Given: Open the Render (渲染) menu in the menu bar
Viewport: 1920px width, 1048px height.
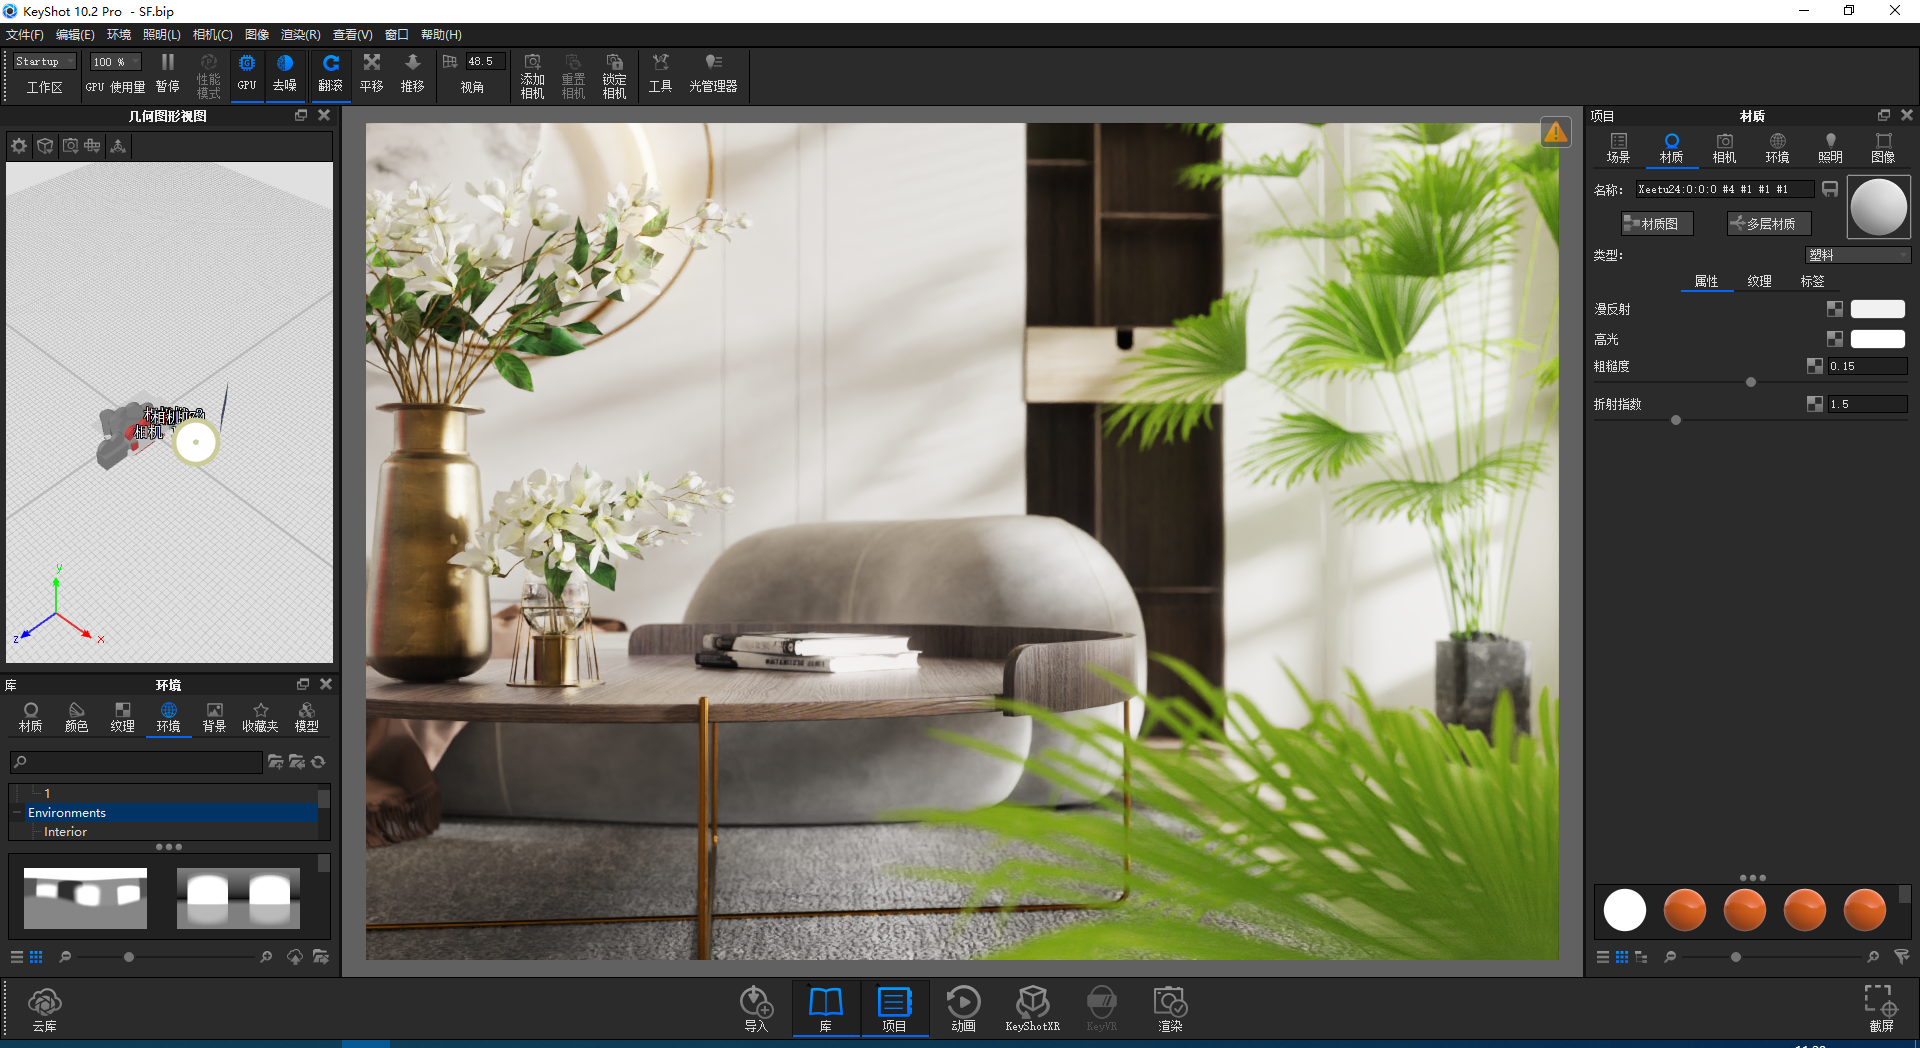Looking at the screenshot, I should [300, 35].
